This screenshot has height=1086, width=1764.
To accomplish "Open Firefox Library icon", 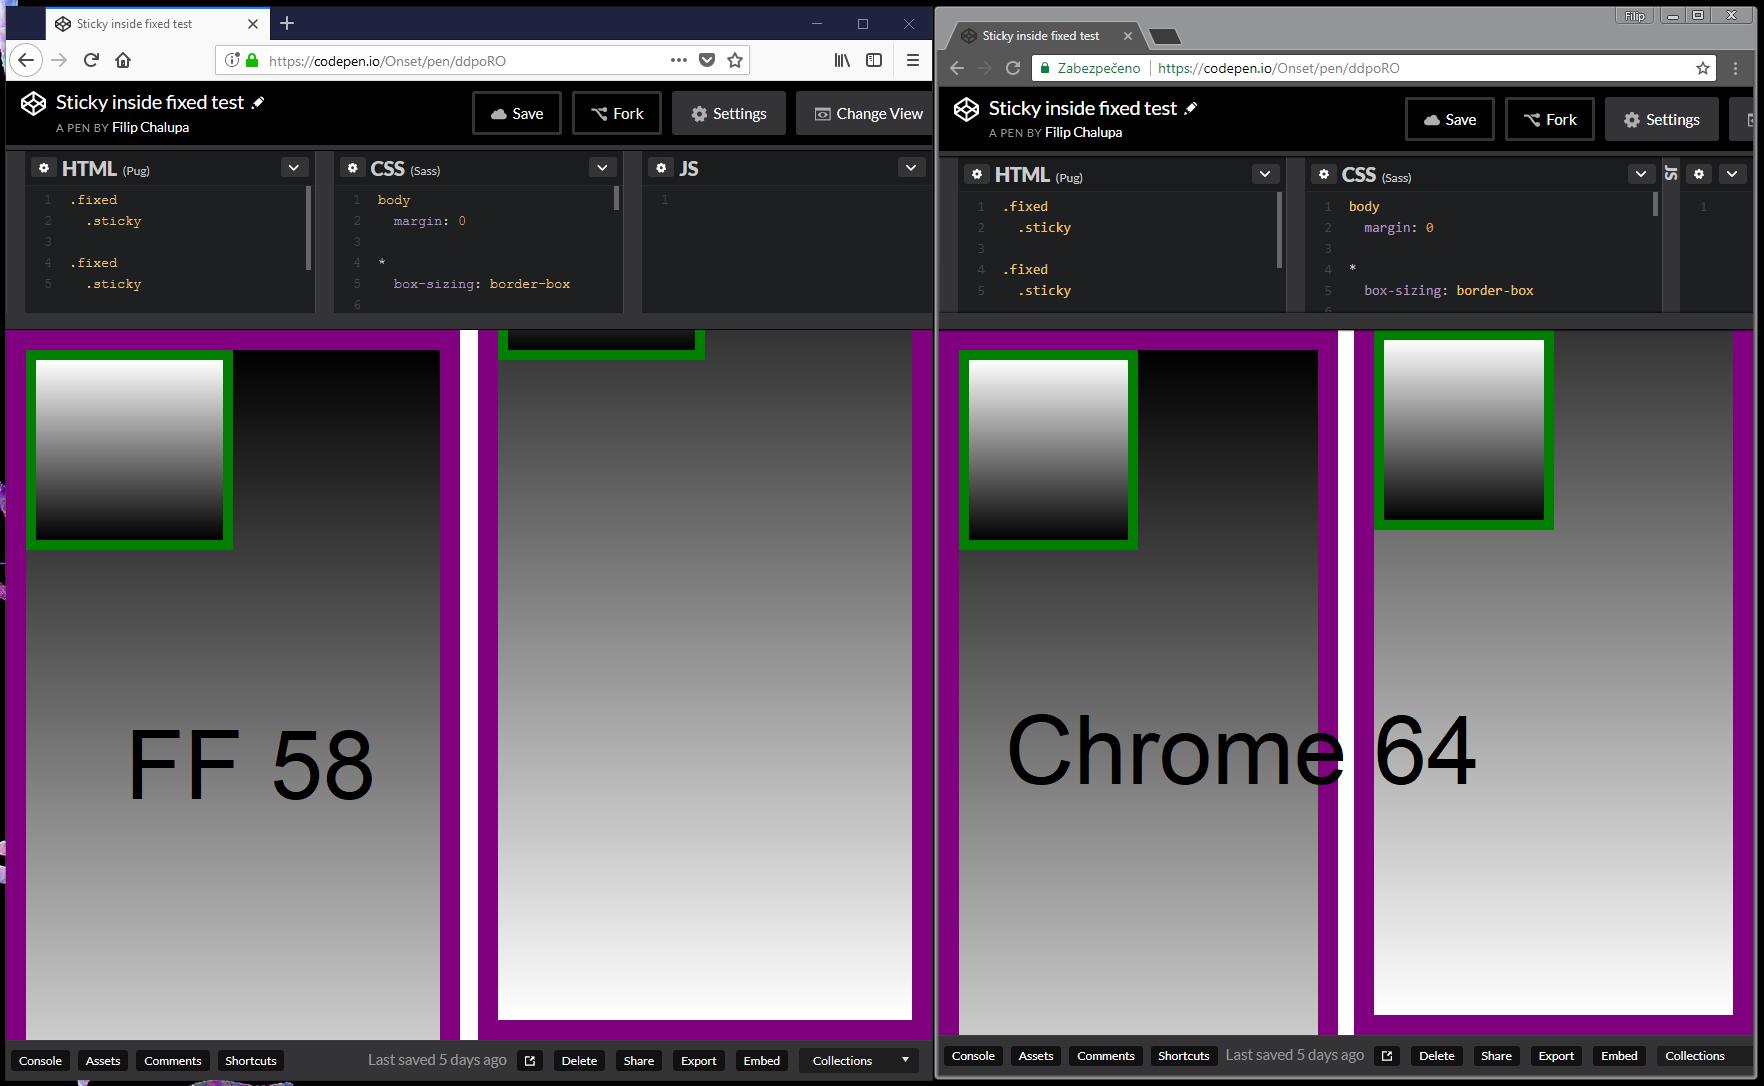I will click(842, 60).
